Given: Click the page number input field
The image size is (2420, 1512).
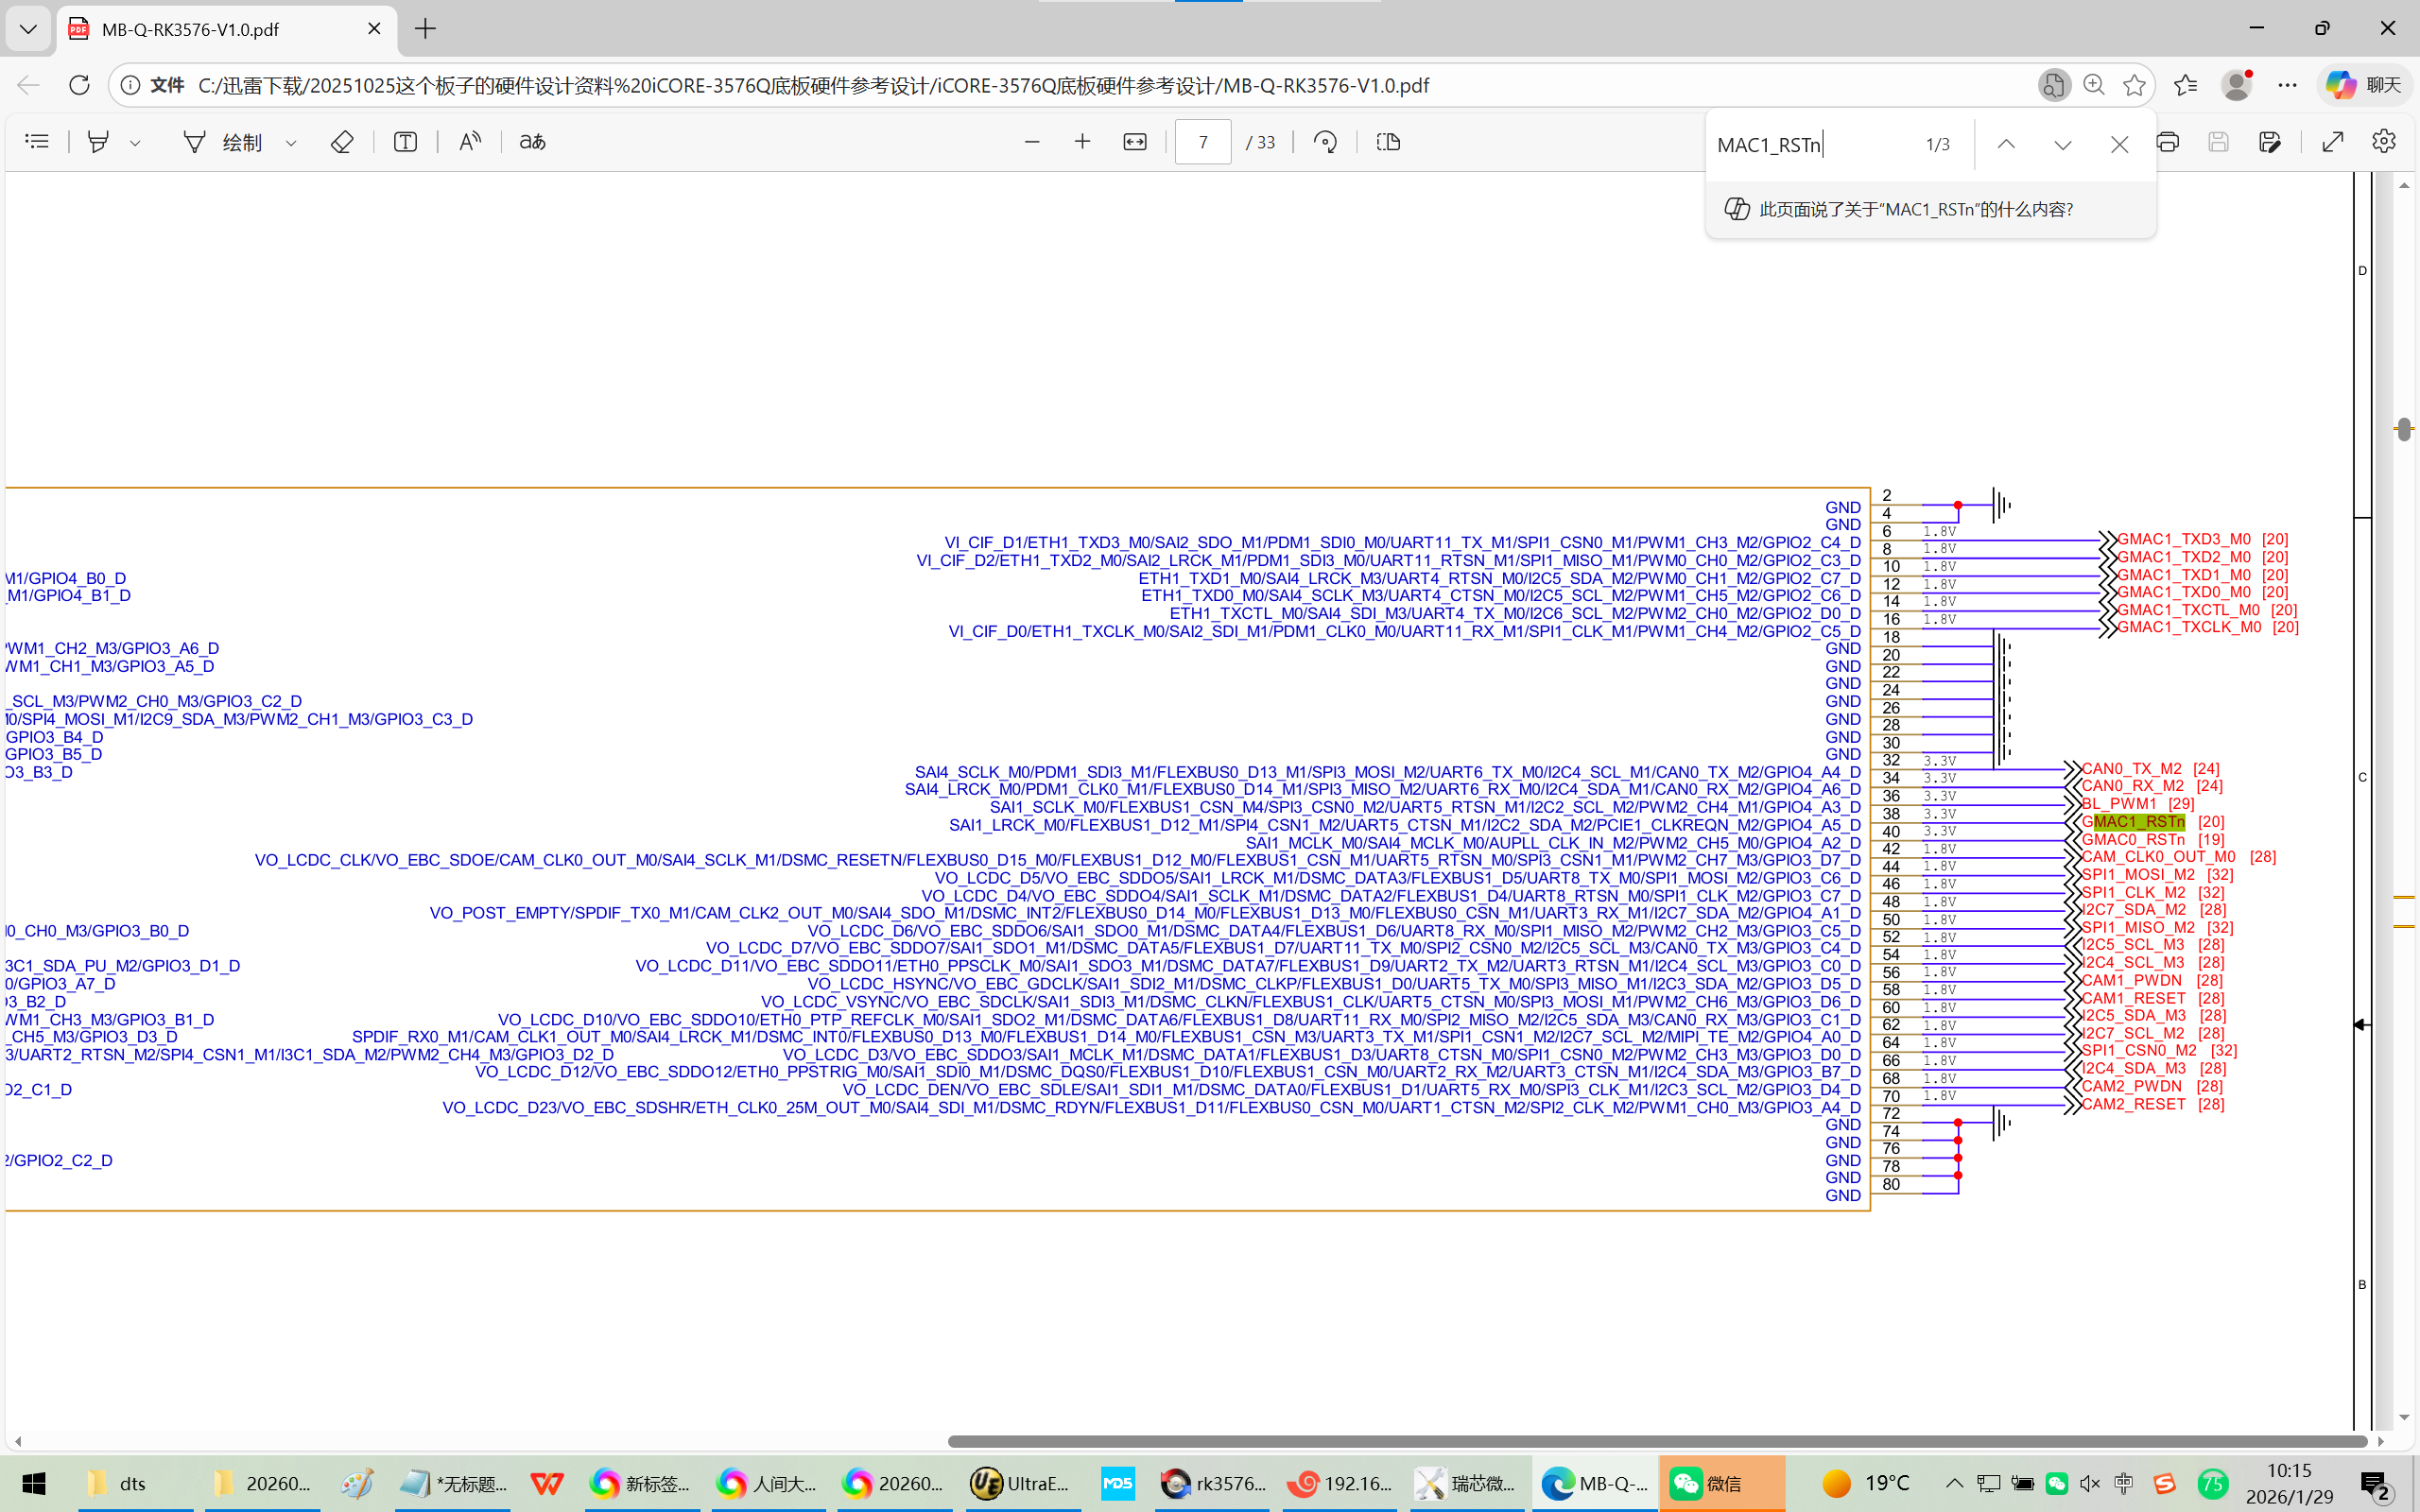Looking at the screenshot, I should pos(1202,142).
